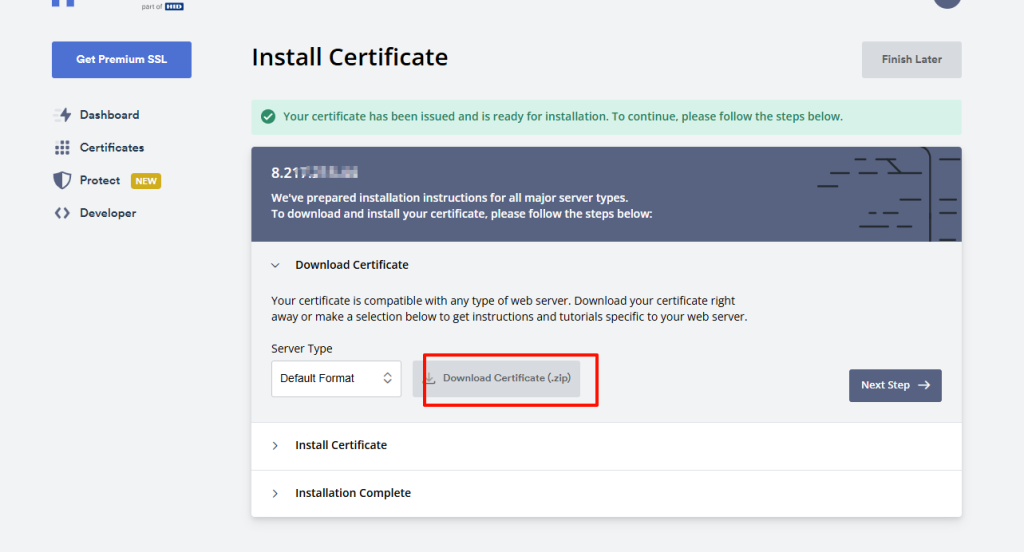Select the Developer sidebar menu item
Screen dimensions: 1024x552
point(108,213)
